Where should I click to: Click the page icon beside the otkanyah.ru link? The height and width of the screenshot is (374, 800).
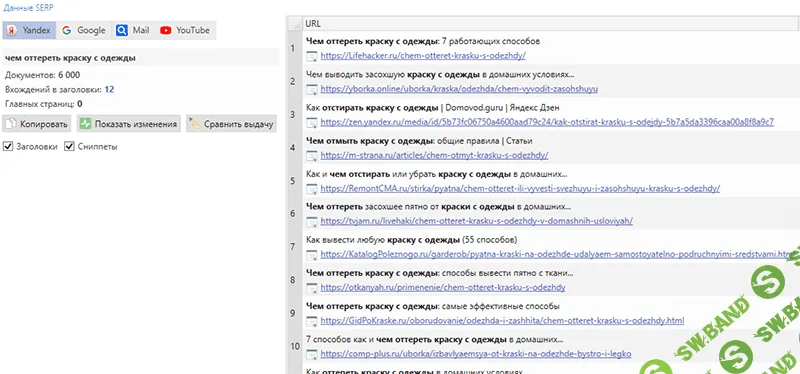pos(311,288)
